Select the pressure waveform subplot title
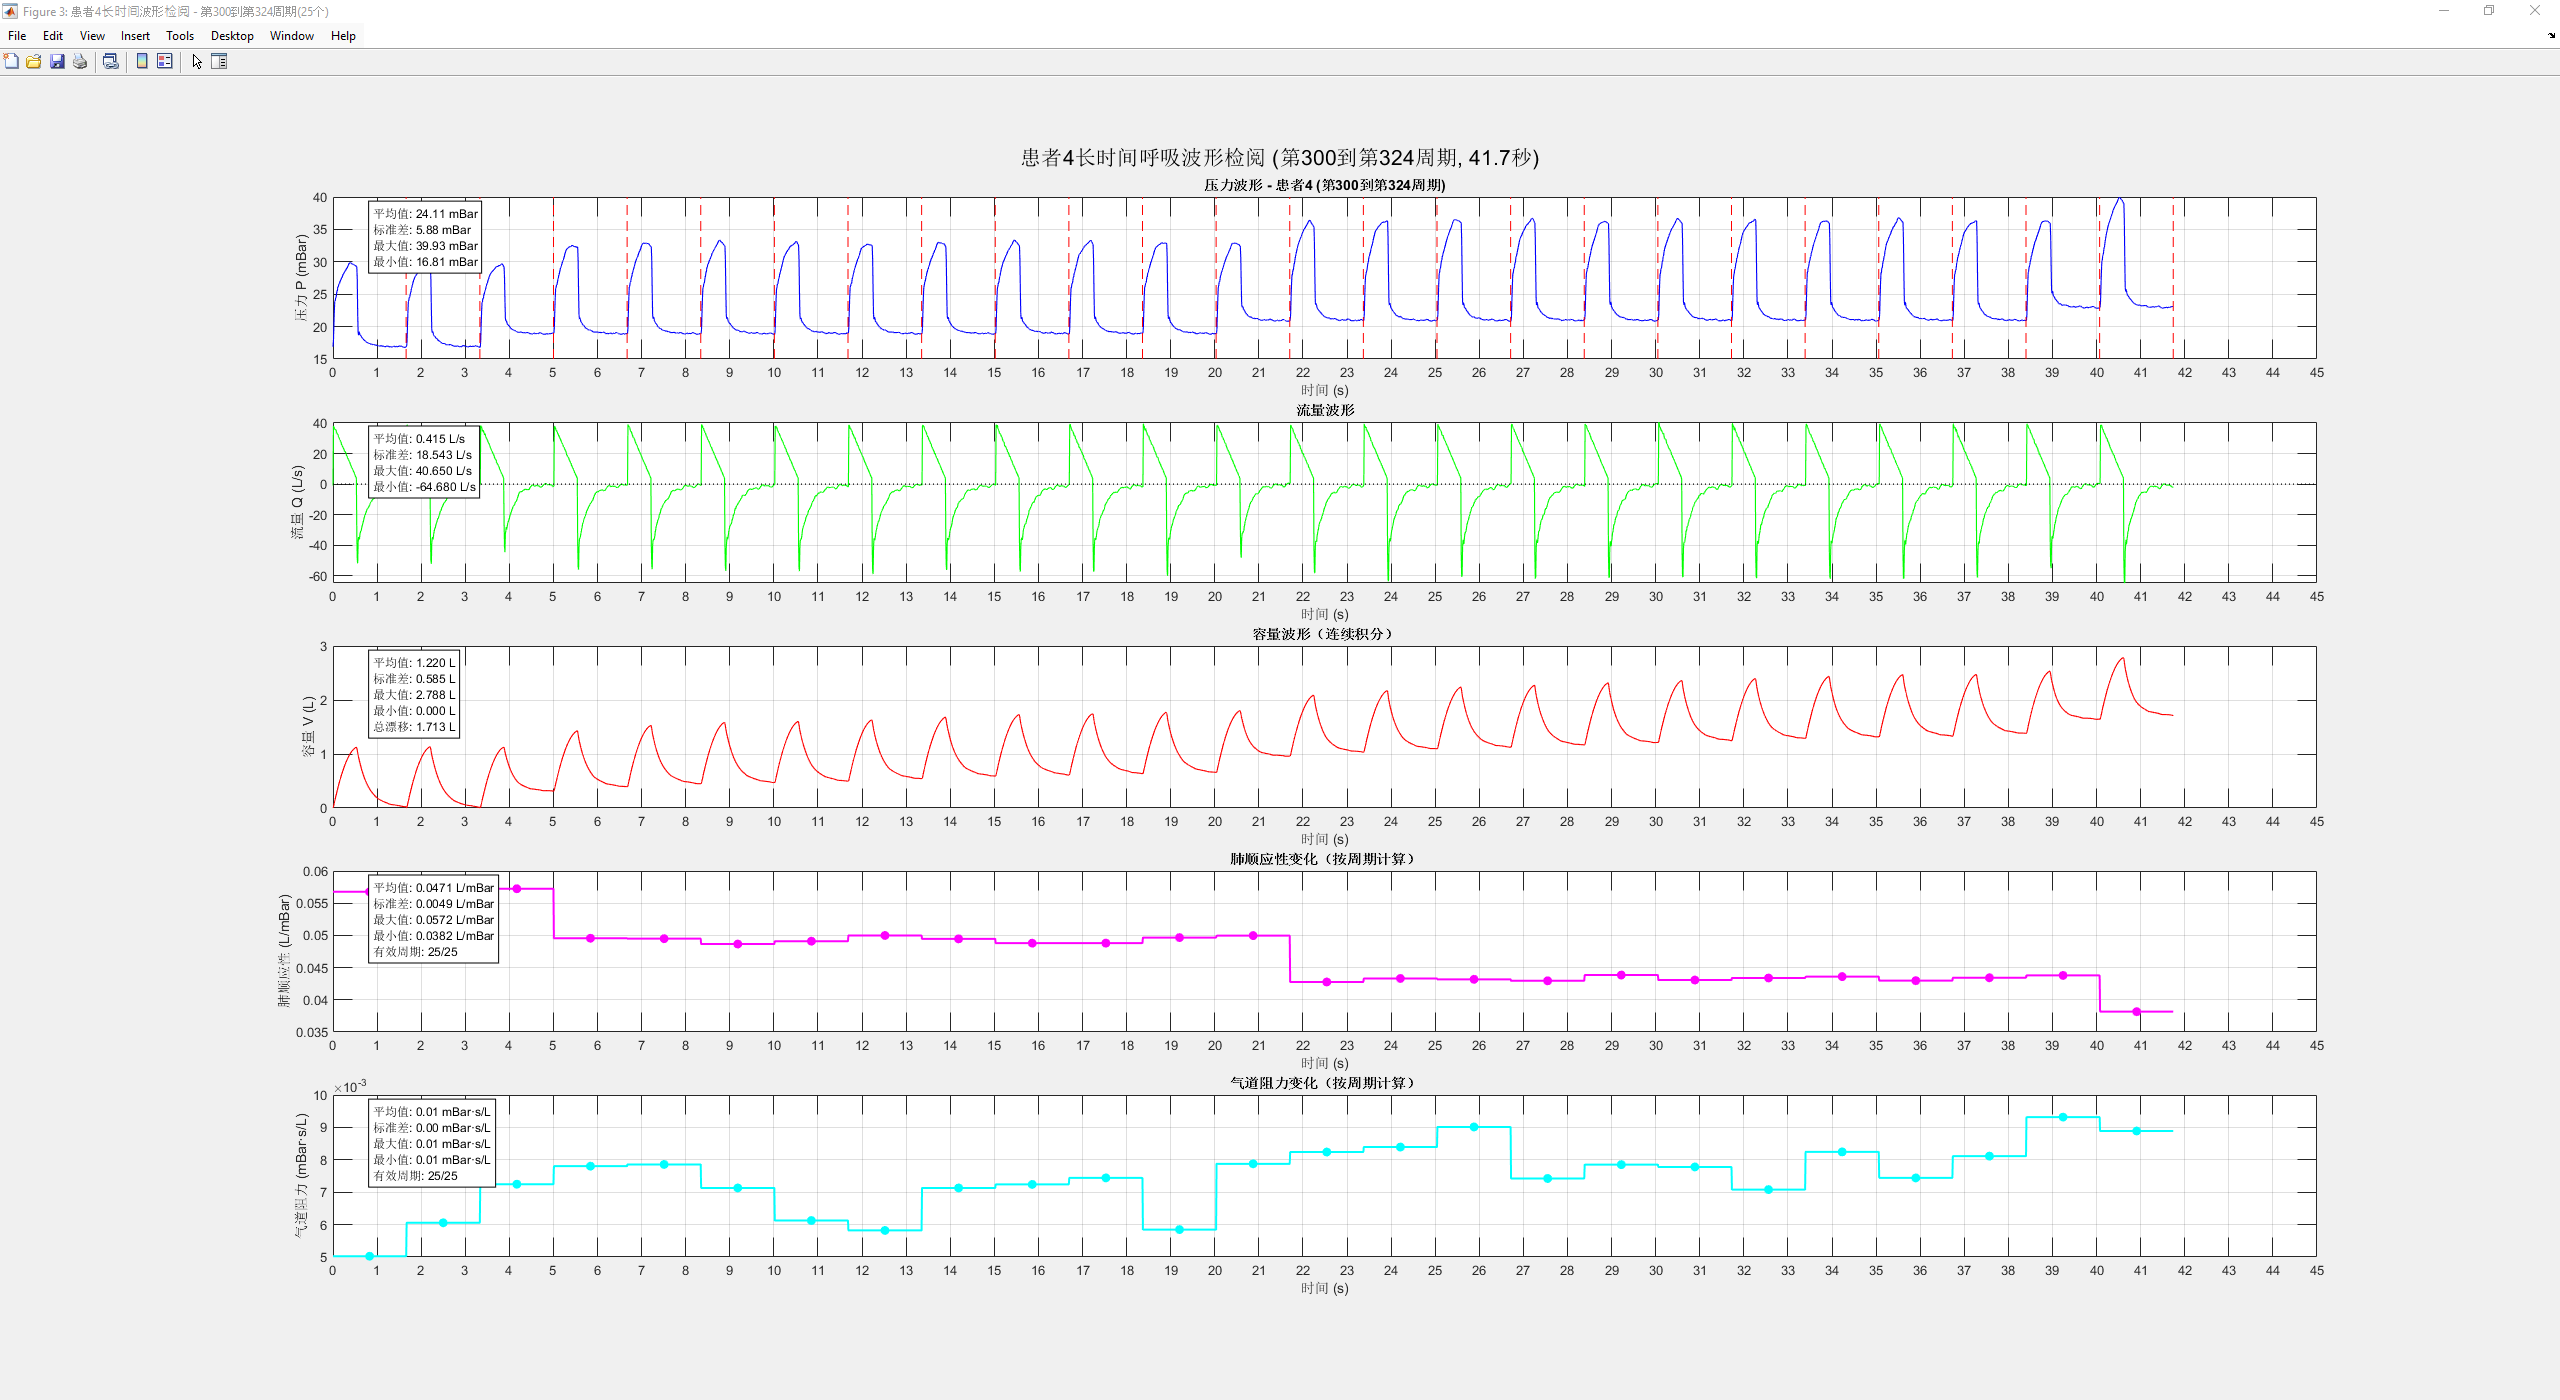This screenshot has height=1400, width=2560. click(x=1324, y=185)
